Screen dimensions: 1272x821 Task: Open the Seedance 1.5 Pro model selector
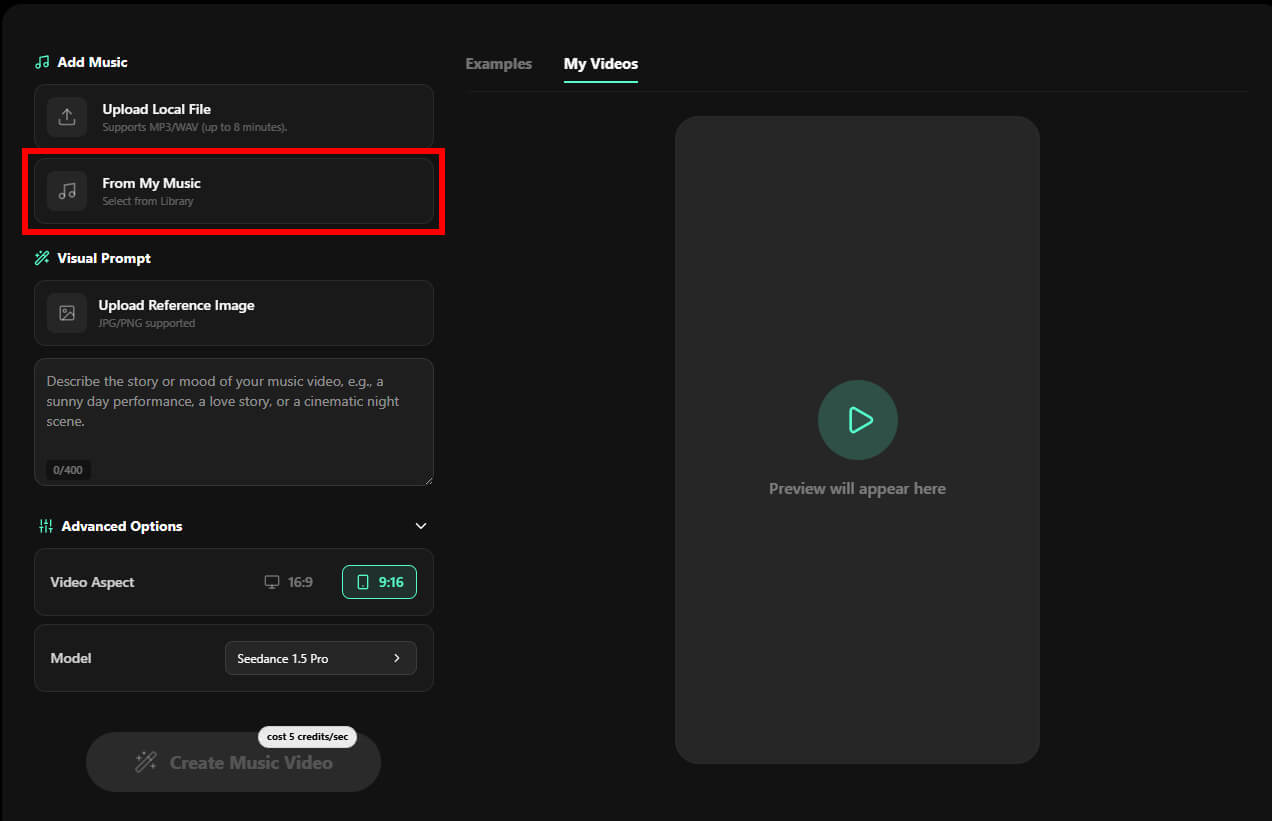point(321,658)
